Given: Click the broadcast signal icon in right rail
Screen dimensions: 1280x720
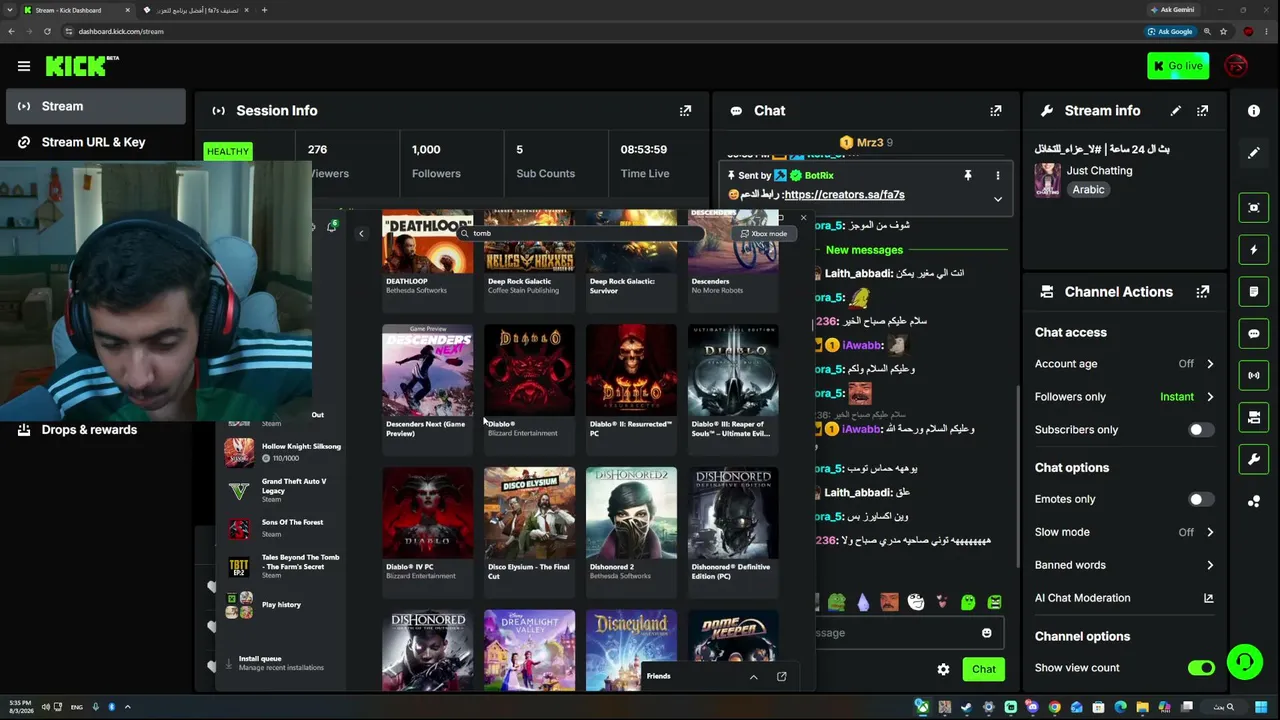Looking at the screenshot, I should 1254,376.
